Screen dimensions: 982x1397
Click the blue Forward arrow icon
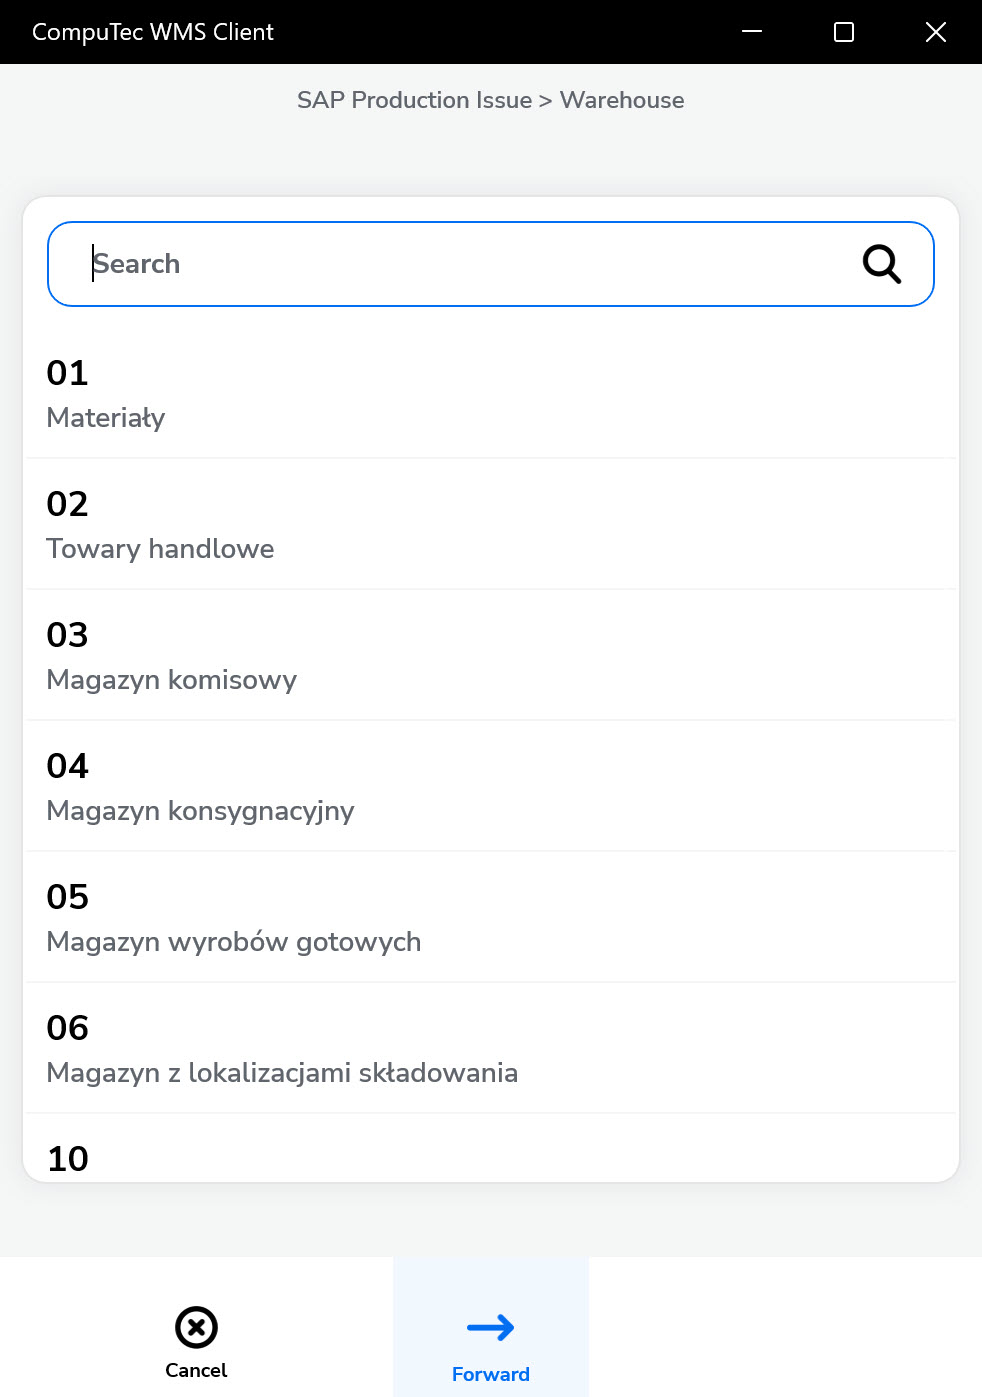[x=490, y=1328]
